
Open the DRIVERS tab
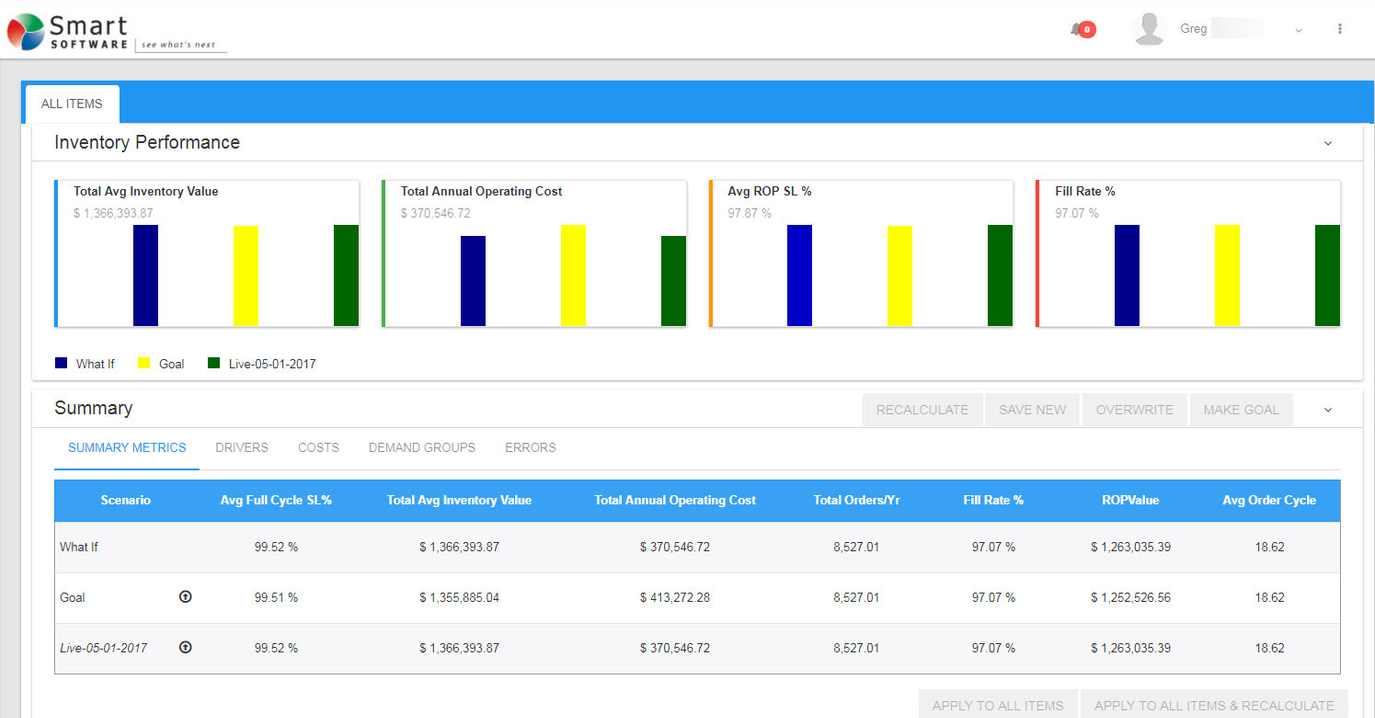pos(242,448)
